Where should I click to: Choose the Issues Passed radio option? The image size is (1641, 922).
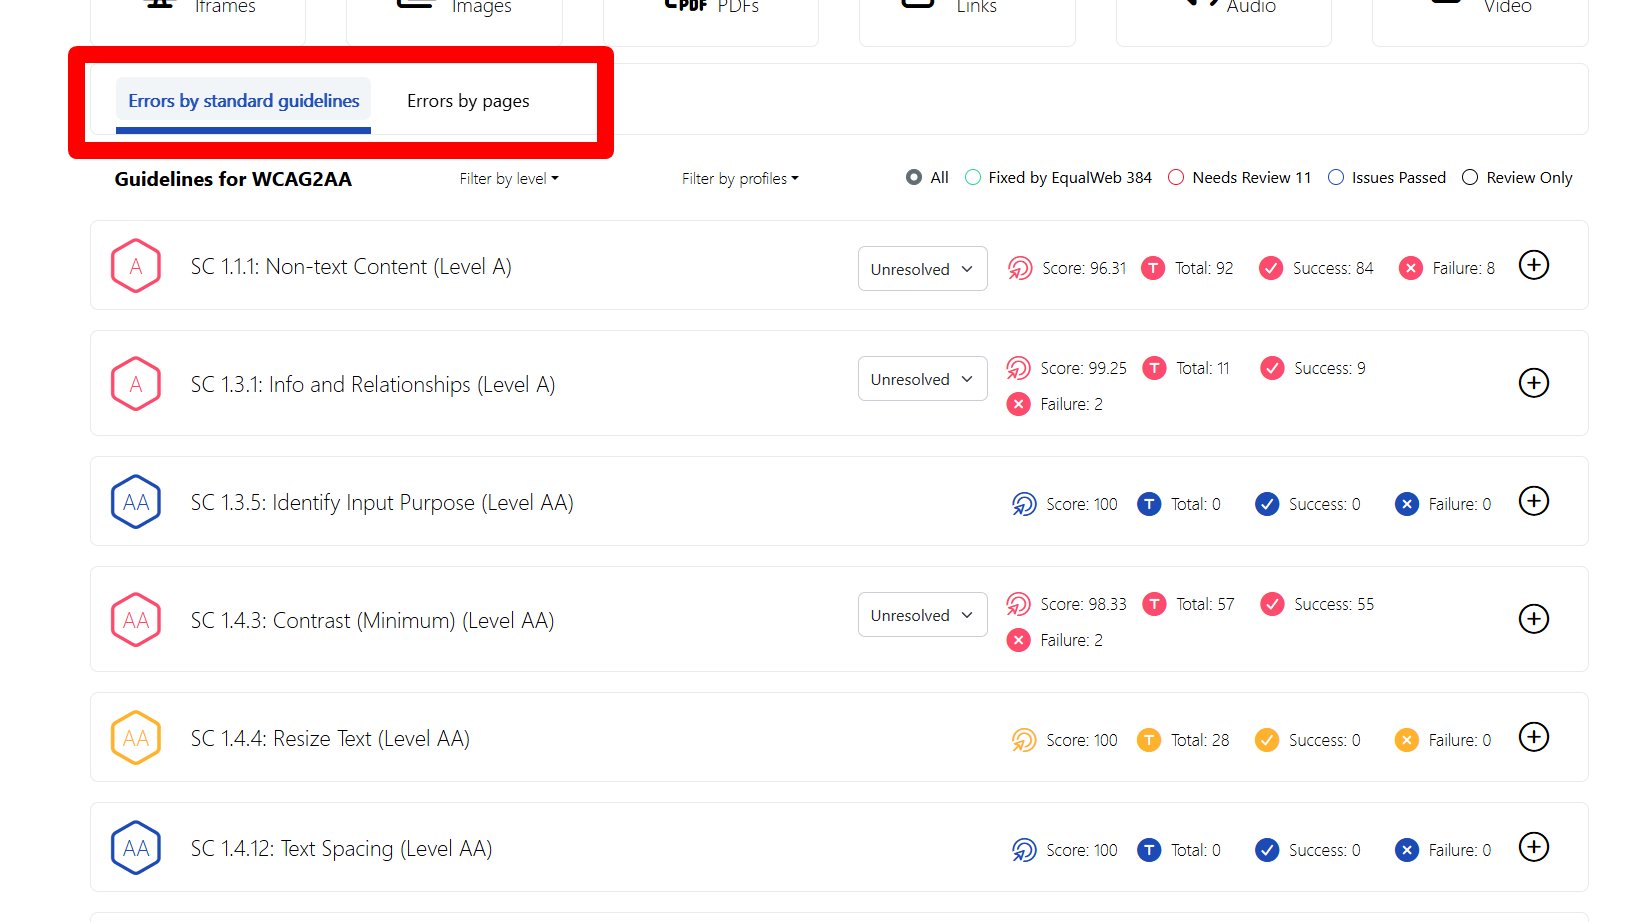point(1336,178)
